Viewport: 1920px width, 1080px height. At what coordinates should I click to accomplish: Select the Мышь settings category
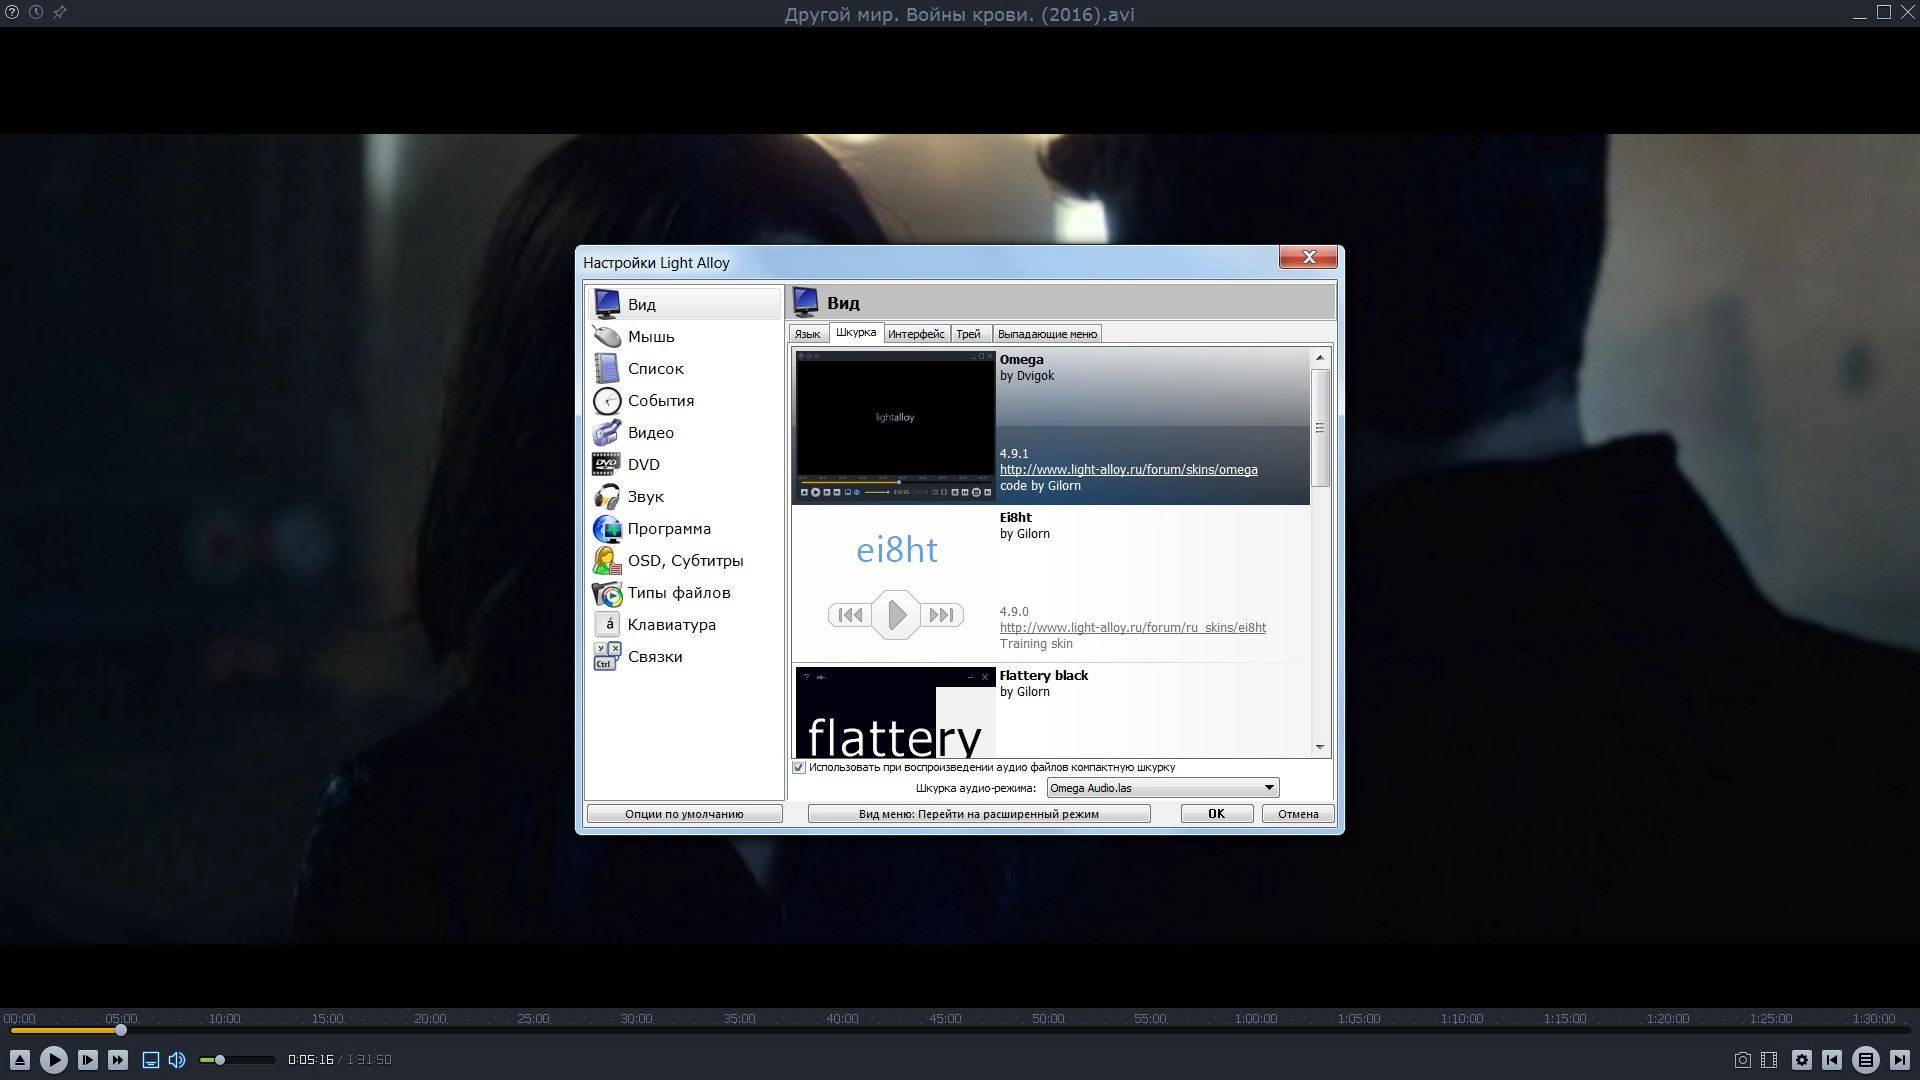[x=685, y=336]
